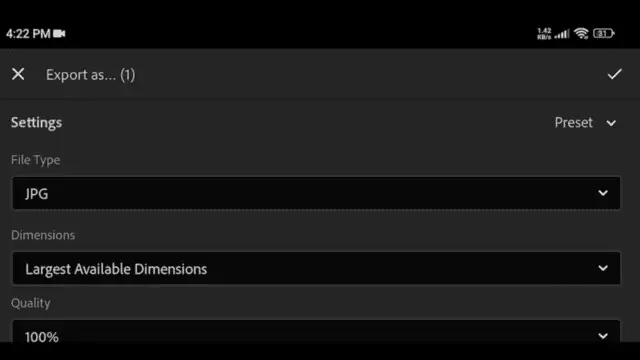The width and height of the screenshot is (640, 360).
Task: Tap the screen recording camera icon
Action: [59, 33]
